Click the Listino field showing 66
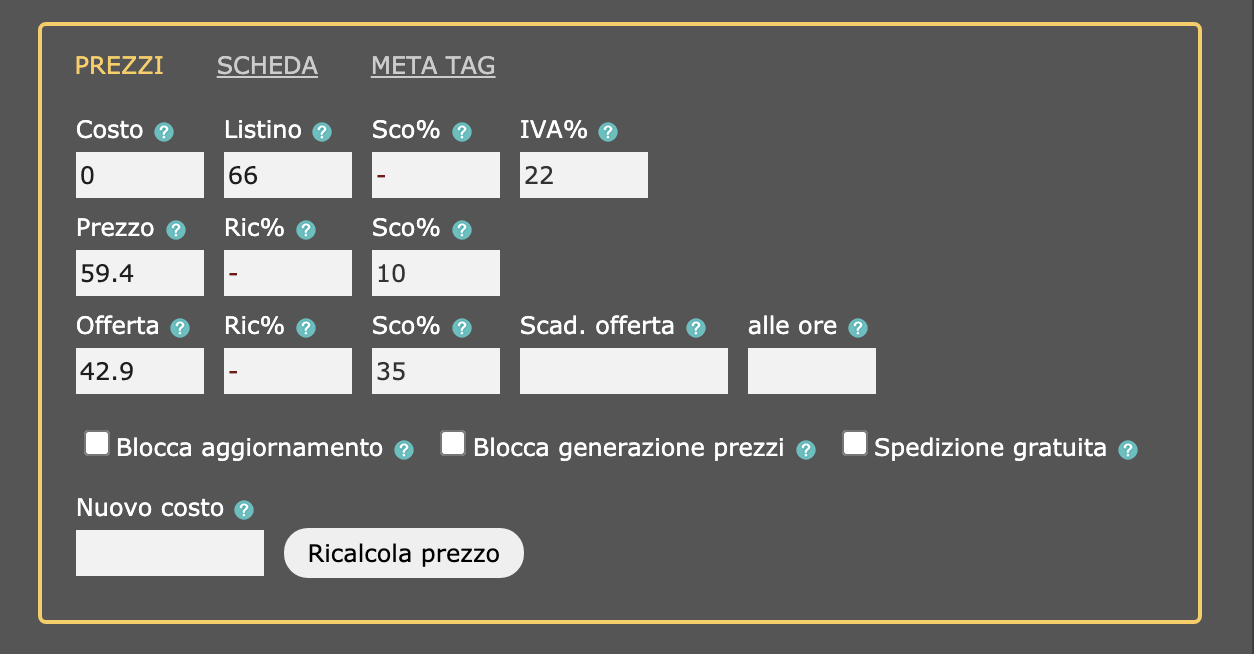This screenshot has width=1254, height=654. coord(288,175)
